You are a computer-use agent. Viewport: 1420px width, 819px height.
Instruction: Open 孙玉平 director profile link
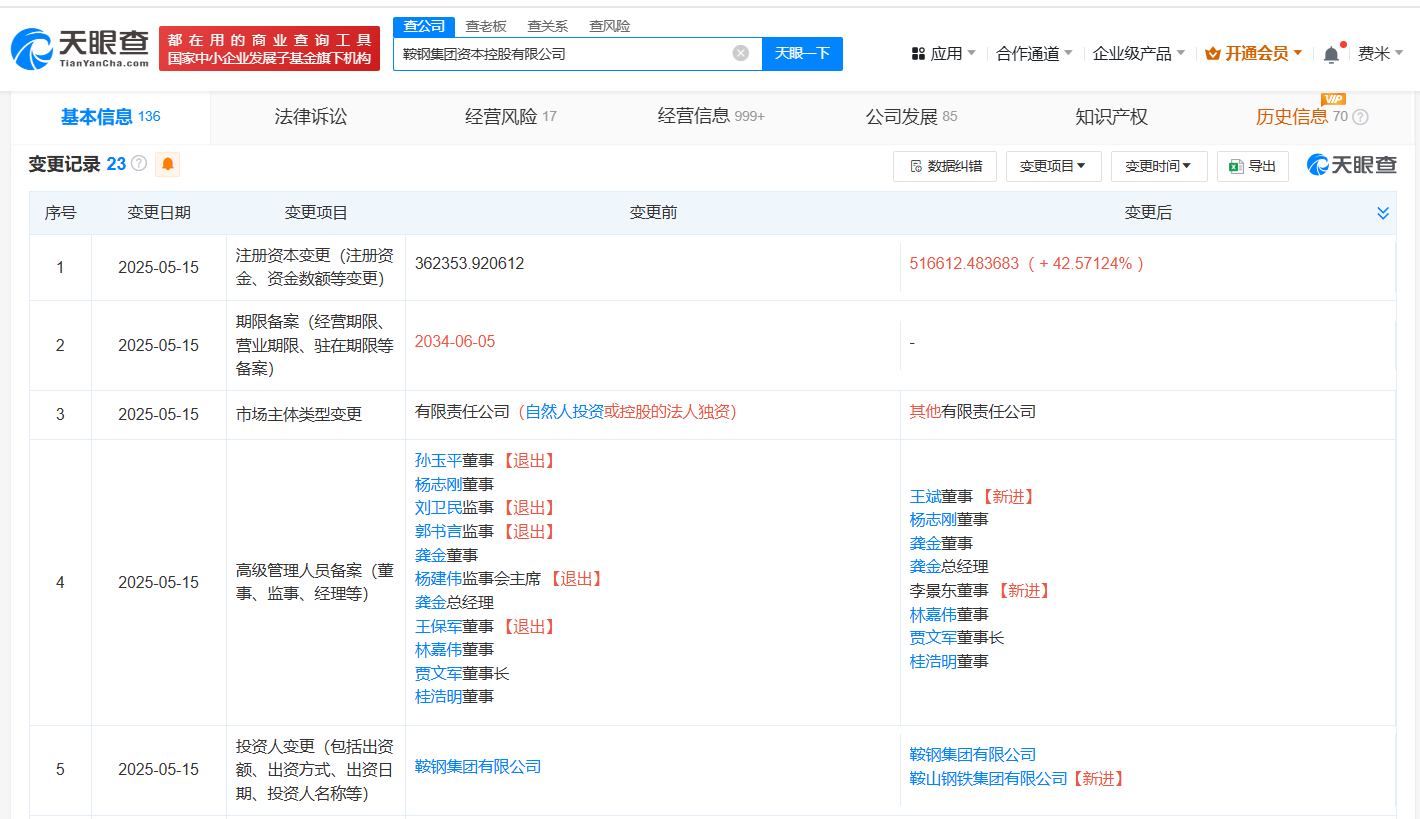pos(438,461)
